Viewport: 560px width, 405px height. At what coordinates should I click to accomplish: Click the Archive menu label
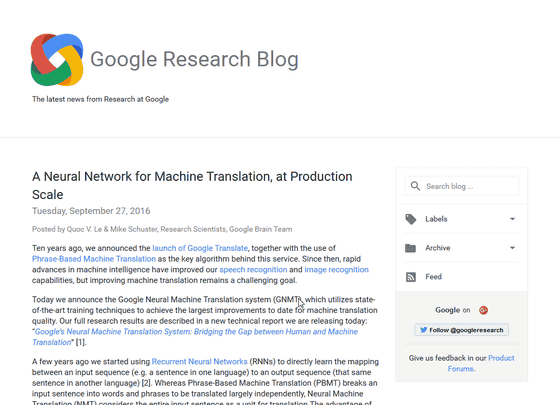pos(438,248)
